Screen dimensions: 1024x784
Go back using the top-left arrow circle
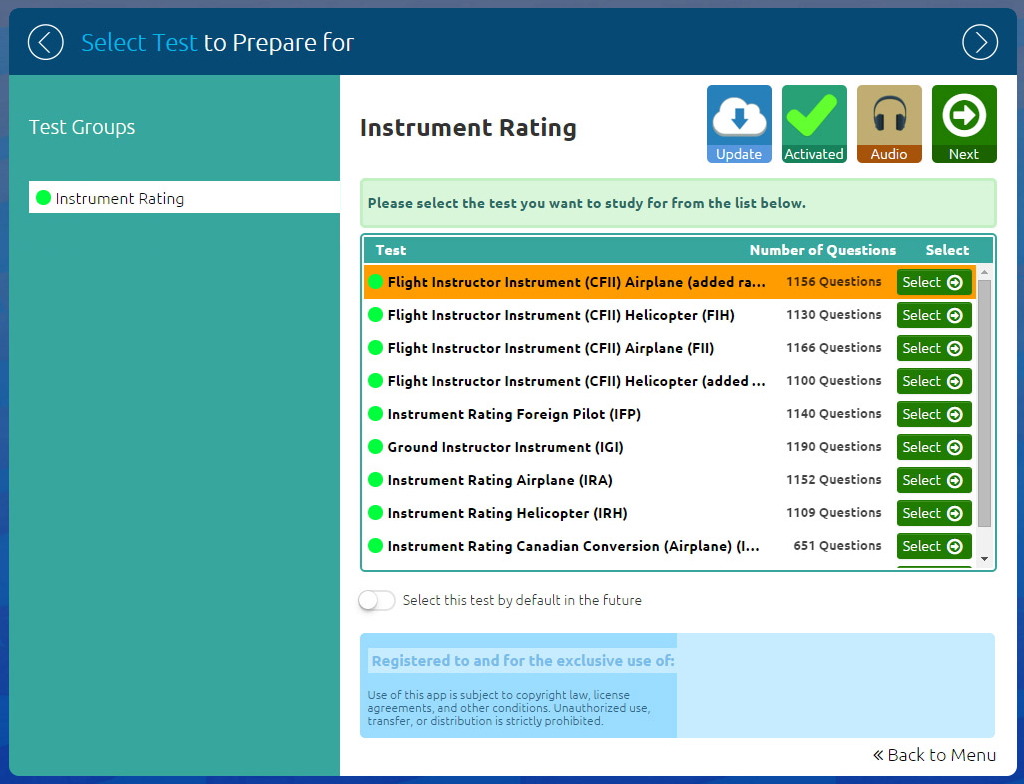pyautogui.click(x=45, y=42)
